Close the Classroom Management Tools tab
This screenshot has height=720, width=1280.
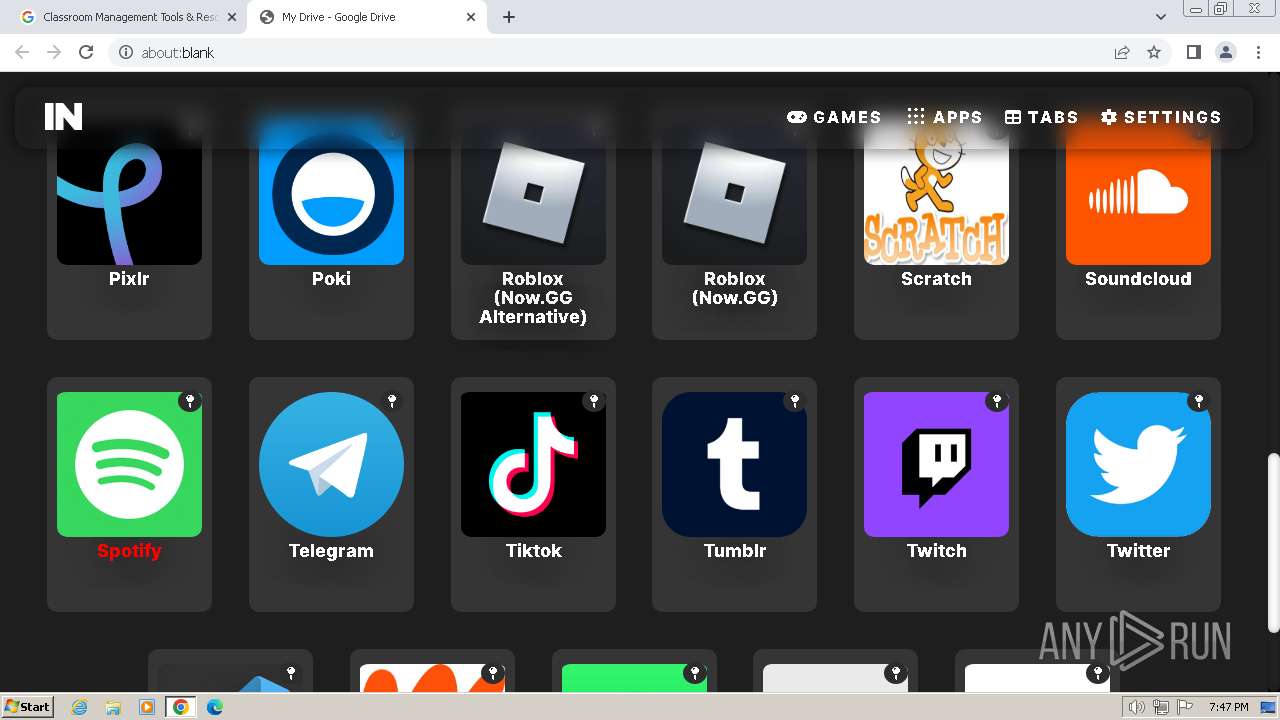coord(232,17)
